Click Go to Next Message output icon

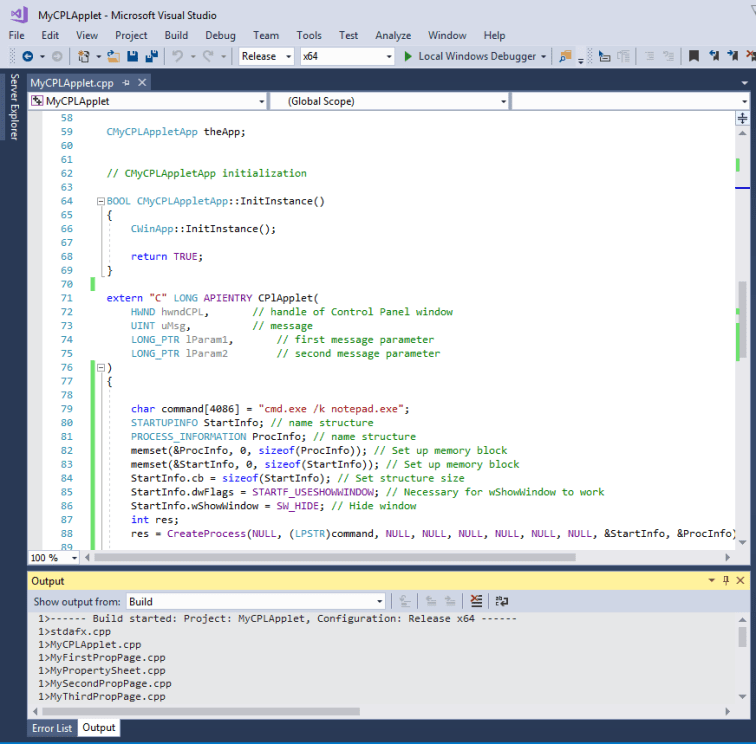tap(450, 601)
